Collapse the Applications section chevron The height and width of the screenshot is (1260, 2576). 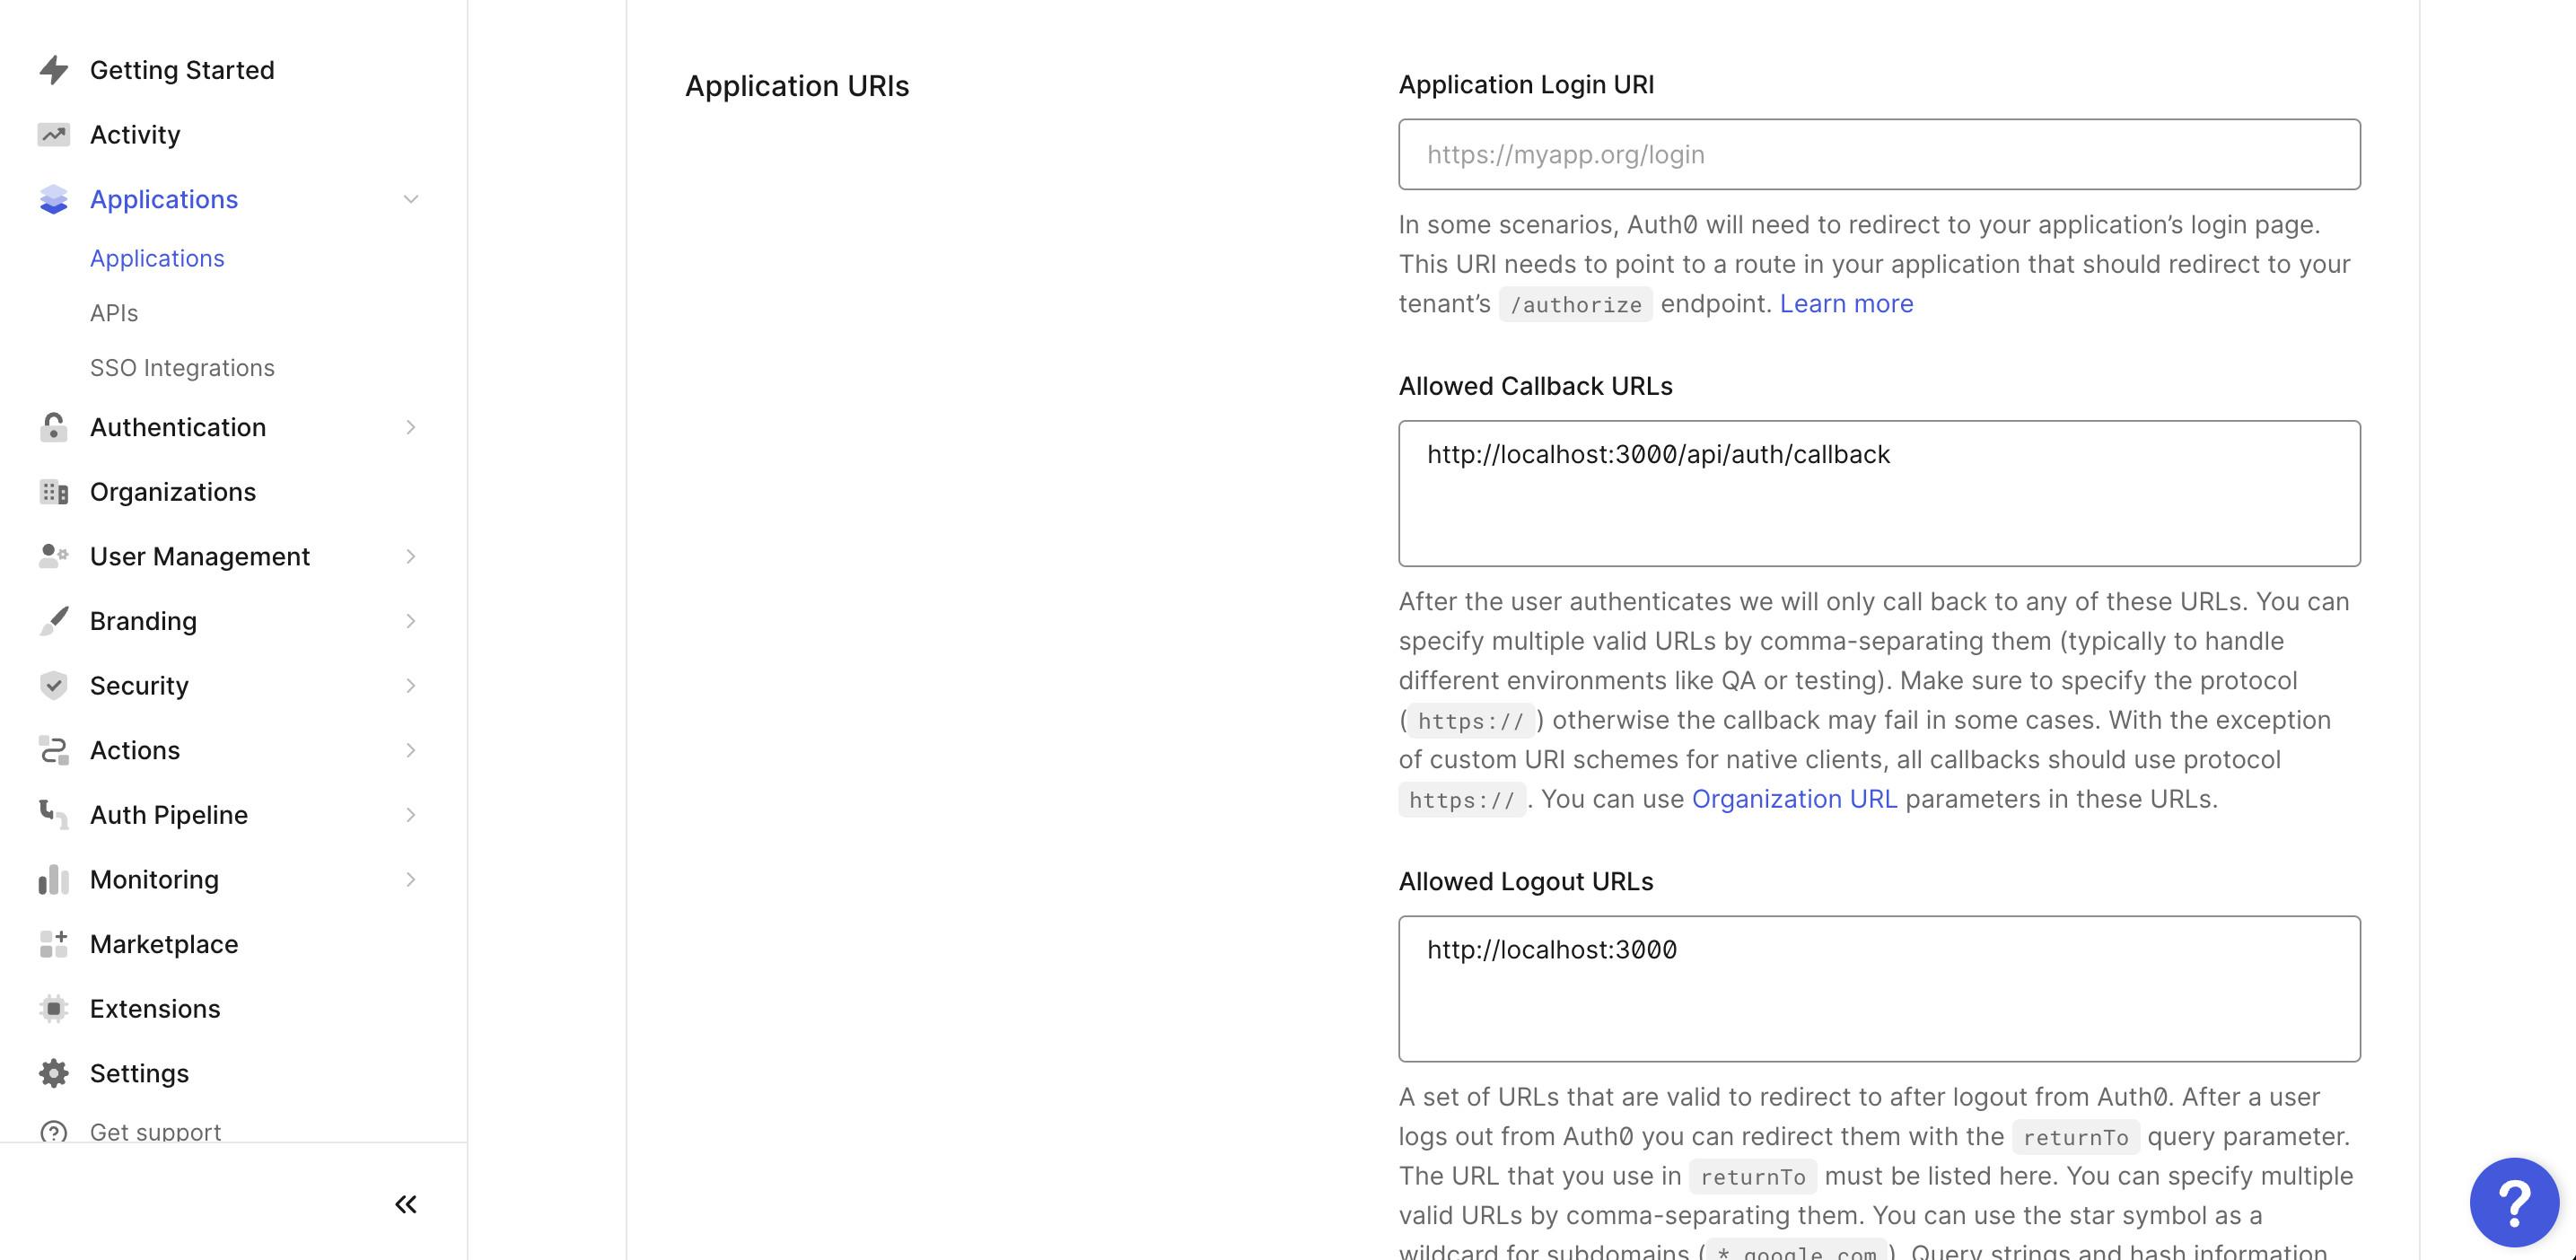tap(411, 199)
